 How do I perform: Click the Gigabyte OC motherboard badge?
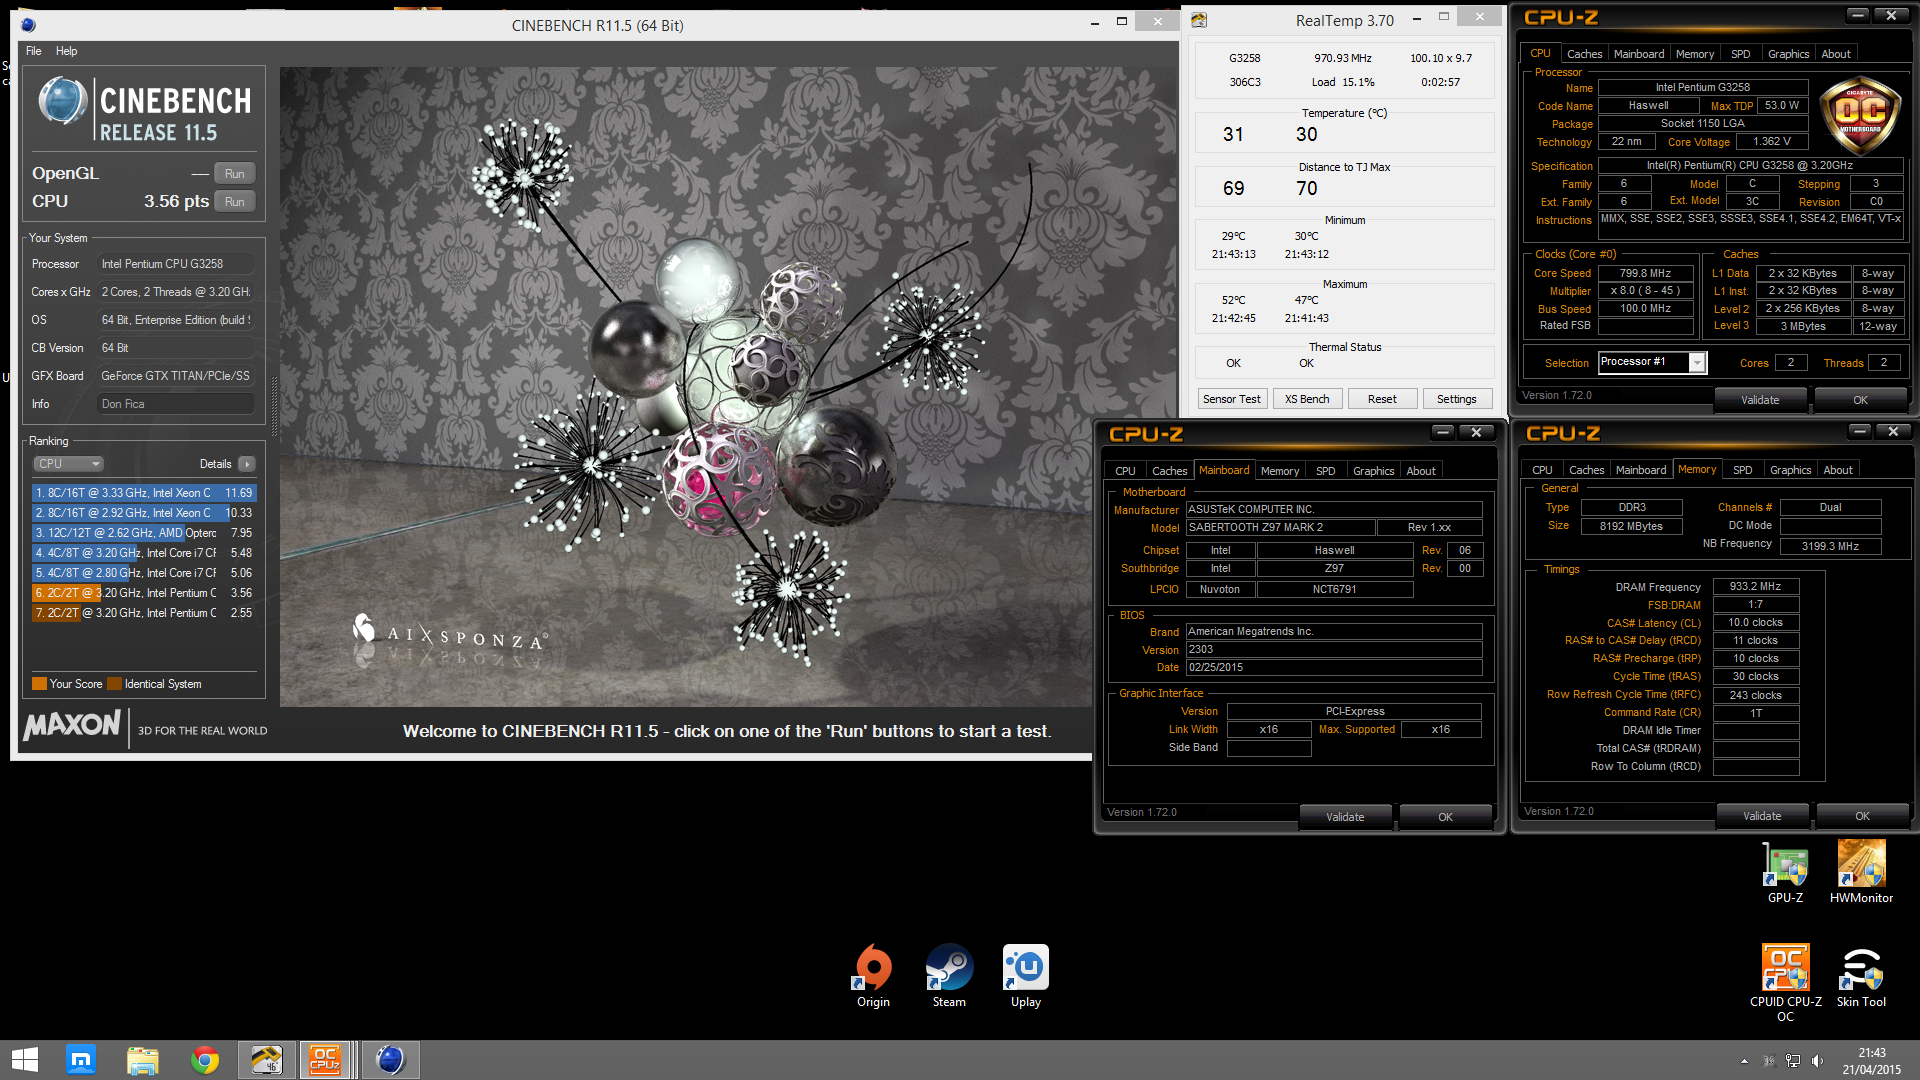pyautogui.click(x=1859, y=115)
